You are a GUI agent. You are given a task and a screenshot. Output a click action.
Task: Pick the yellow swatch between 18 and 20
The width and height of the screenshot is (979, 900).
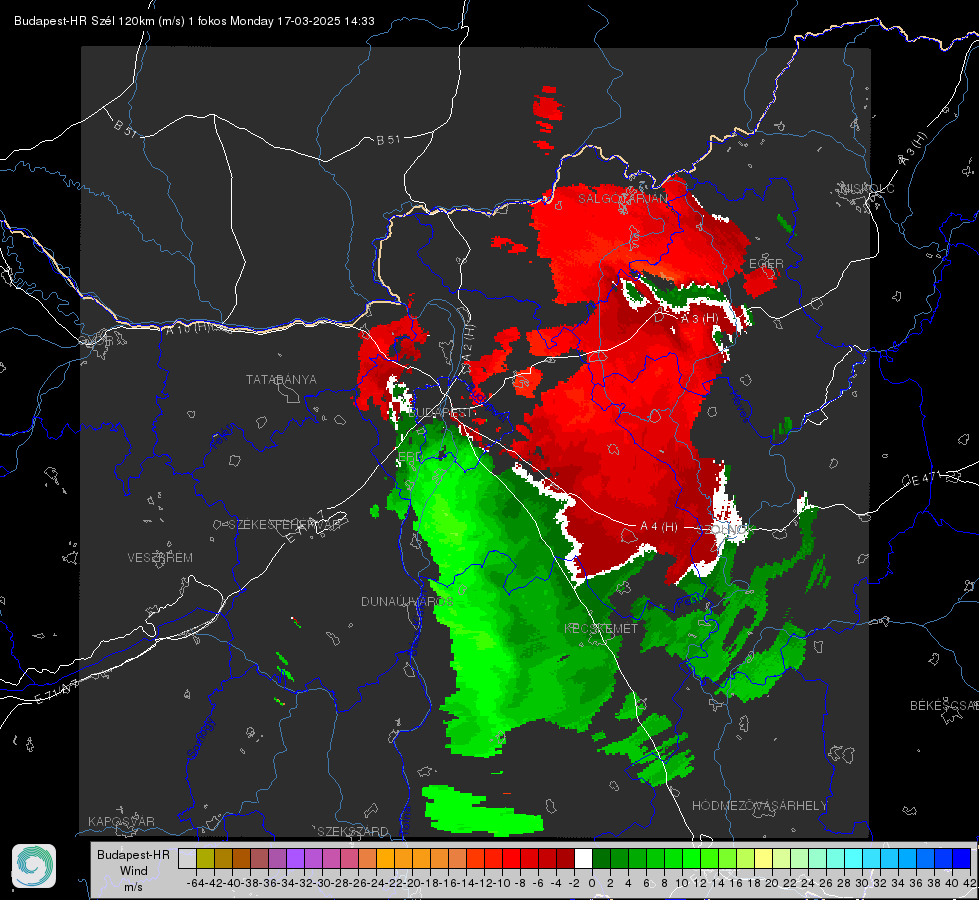tap(764, 859)
